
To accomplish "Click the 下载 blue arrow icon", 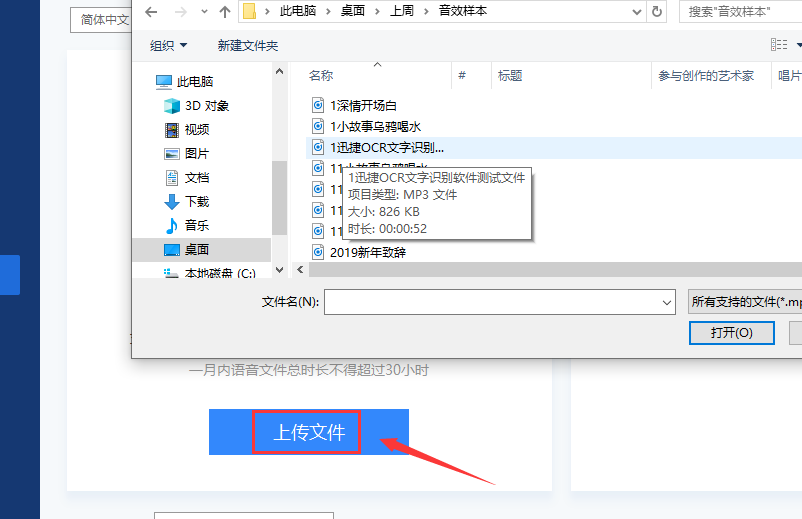I will 172,202.
